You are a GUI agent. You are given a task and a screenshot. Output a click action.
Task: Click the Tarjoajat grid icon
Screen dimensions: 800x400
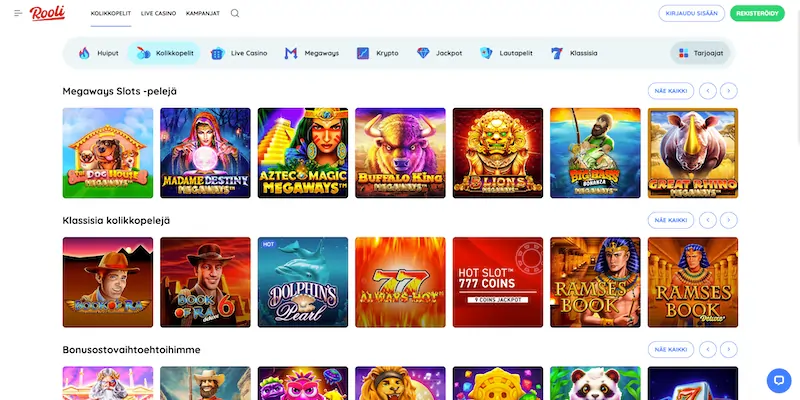coord(684,53)
